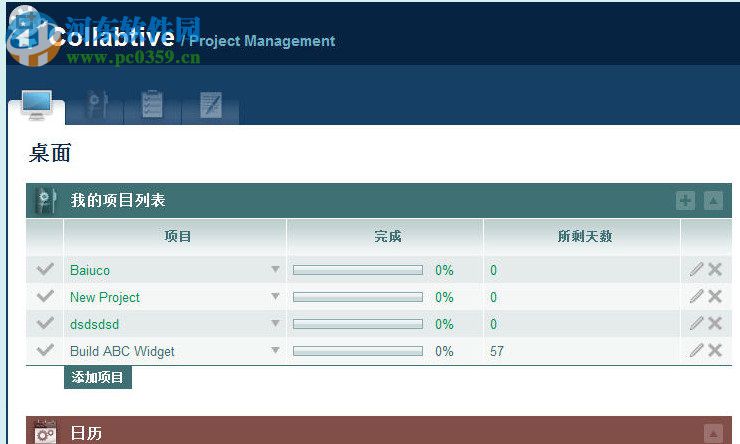Screen dimensions: 740x444
Task: Edit the New Project project with the pencil icon
Action: 696,296
